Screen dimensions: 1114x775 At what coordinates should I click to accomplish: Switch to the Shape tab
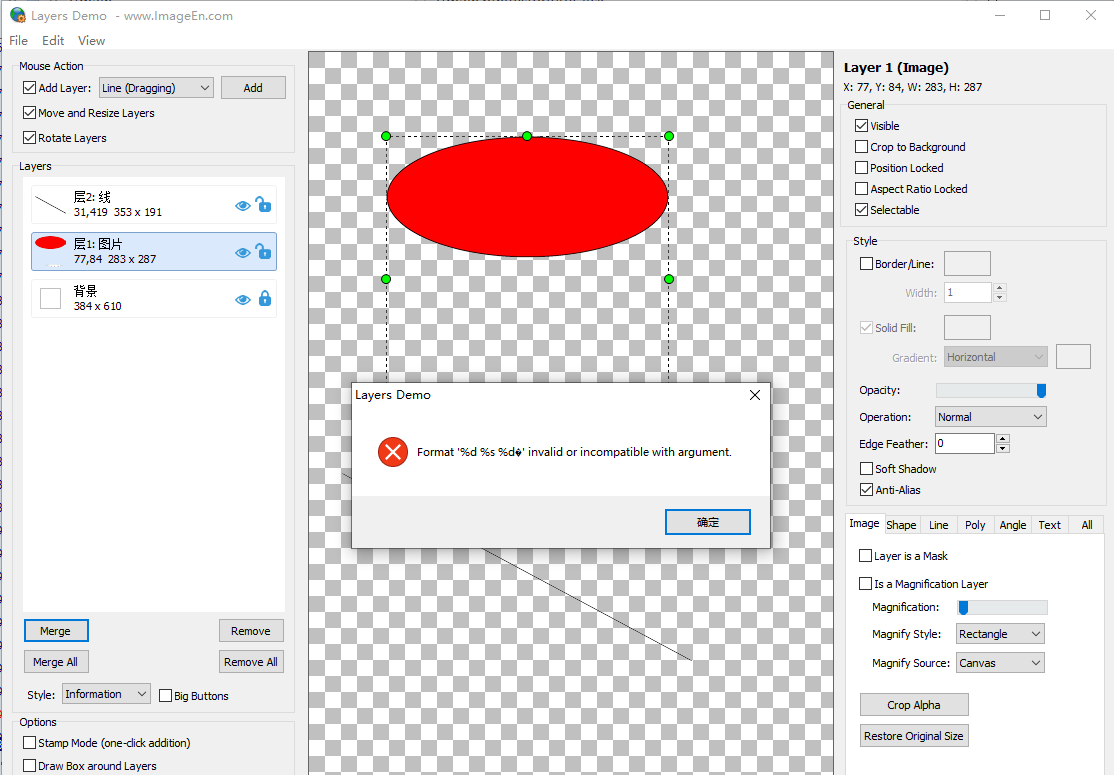[902, 525]
